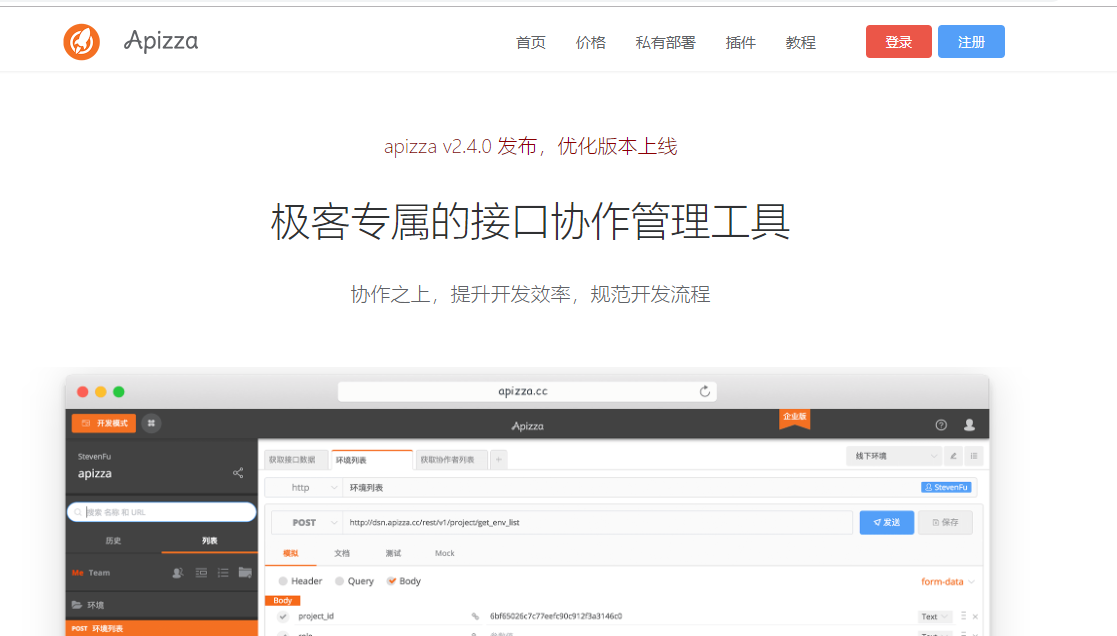Click the detailed view icon in sidebar
The width and height of the screenshot is (1117, 636).
click(202, 573)
